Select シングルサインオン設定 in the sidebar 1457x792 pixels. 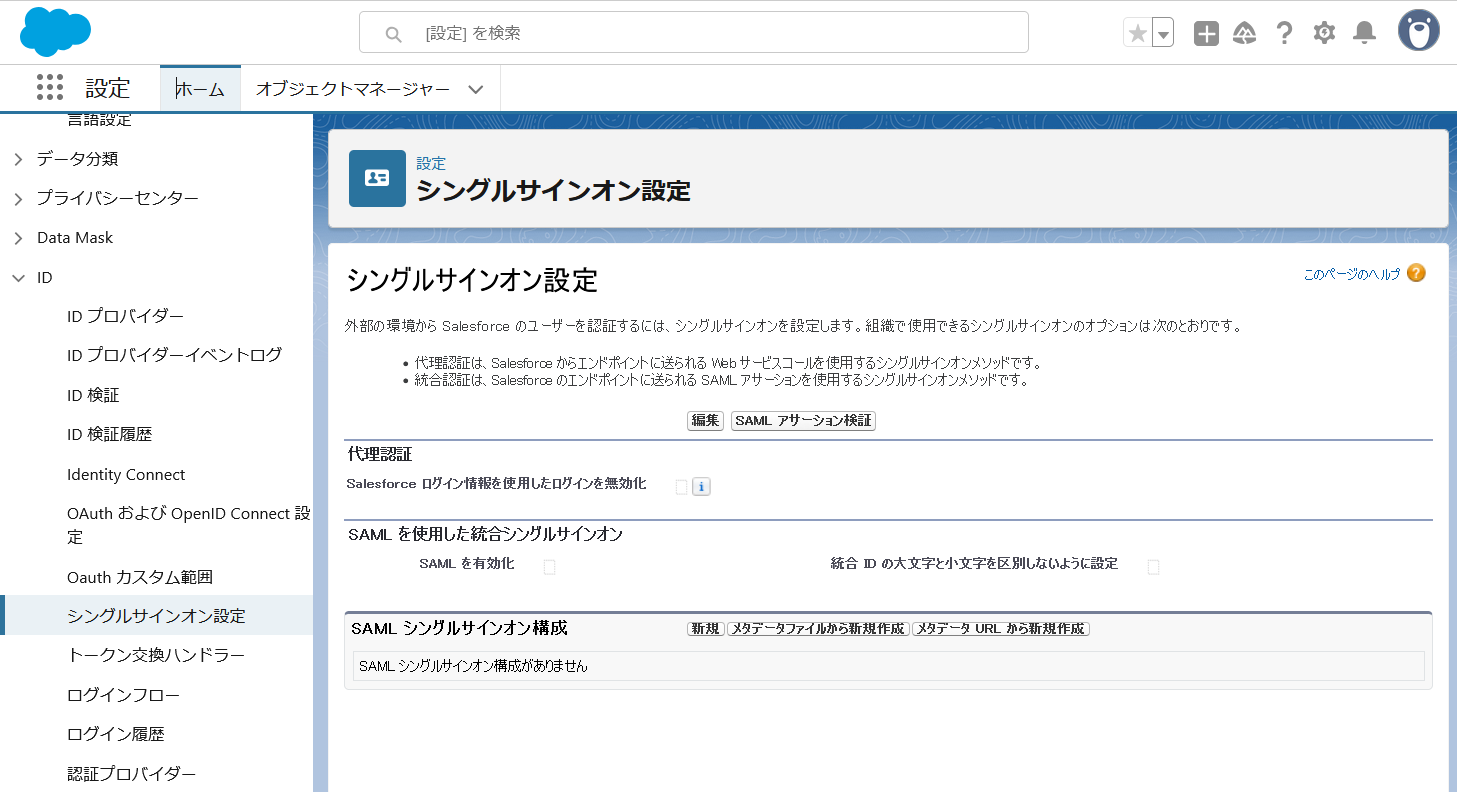coord(156,616)
